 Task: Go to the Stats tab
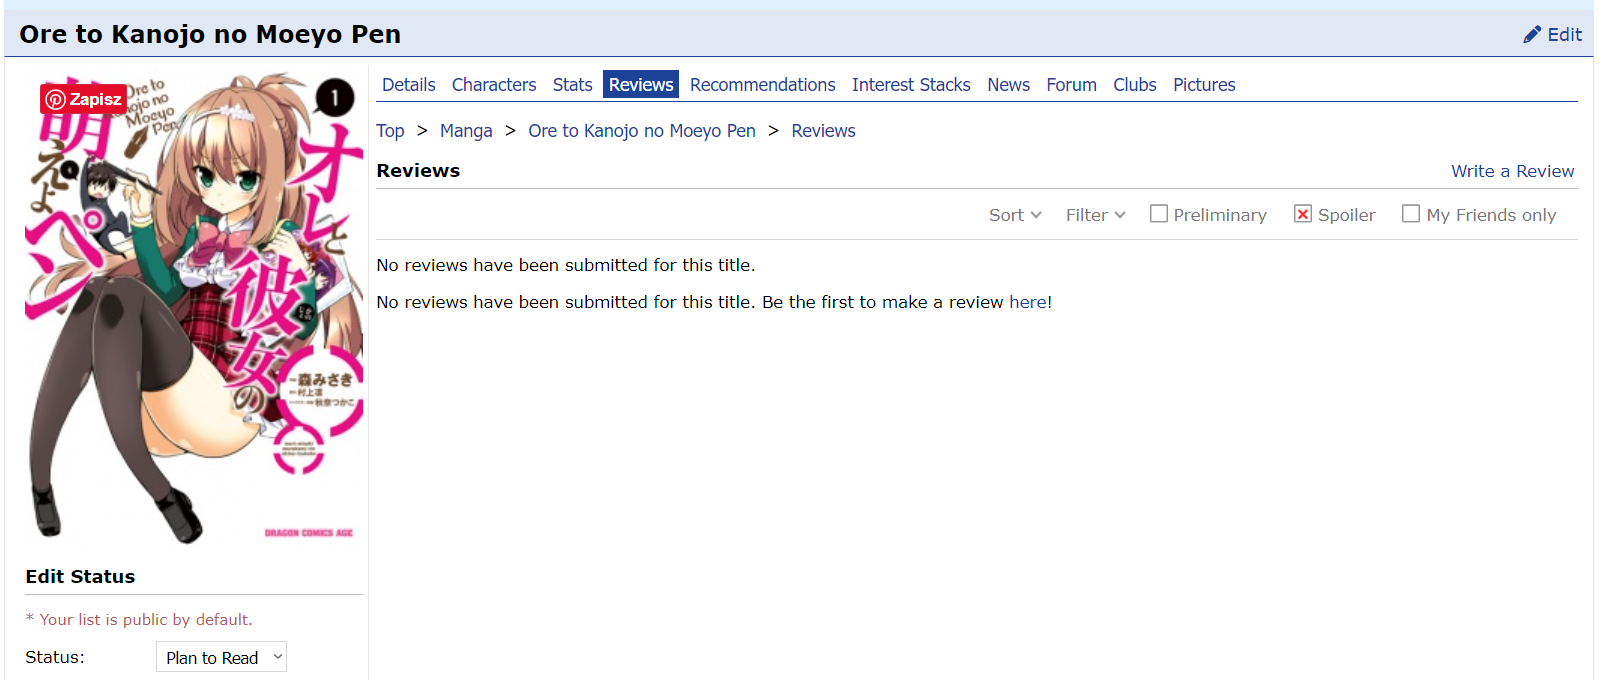(572, 85)
